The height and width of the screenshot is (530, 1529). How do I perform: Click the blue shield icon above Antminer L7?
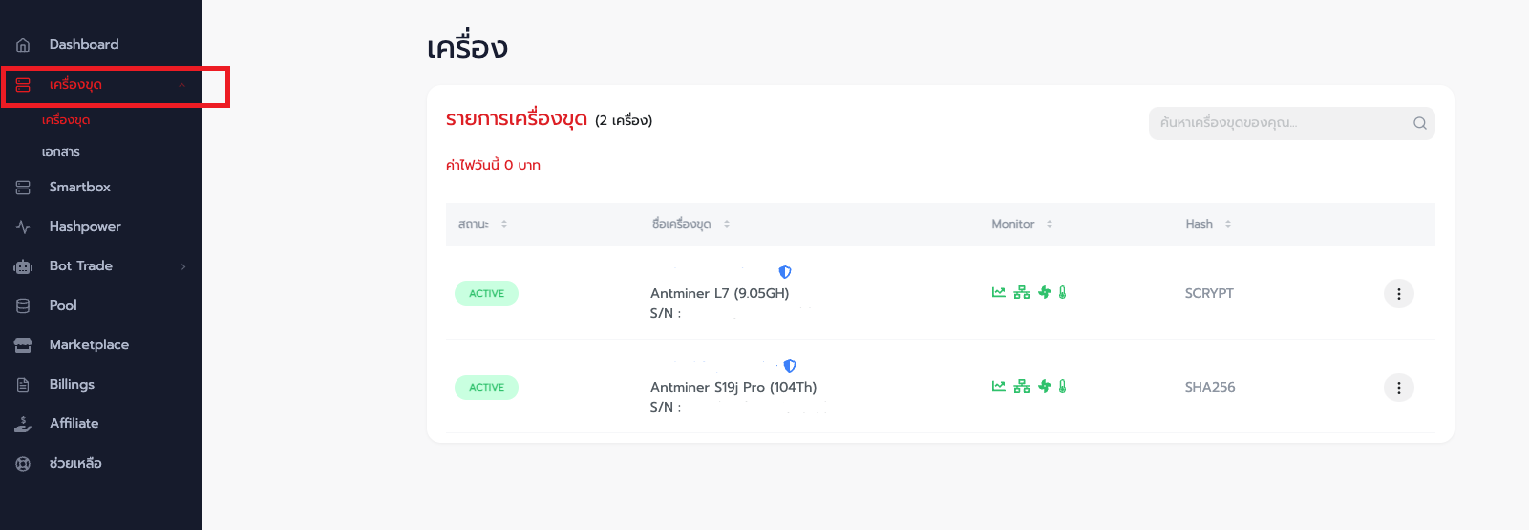pos(785,272)
